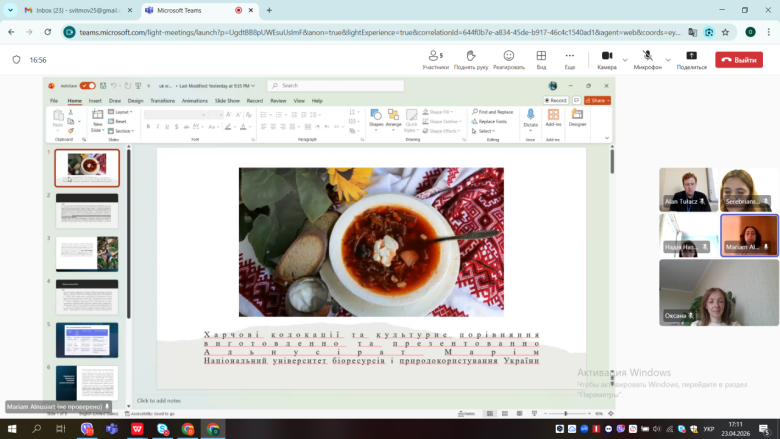This screenshot has width=780, height=439.
Task: Expand the camera options arrow
Action: click(x=625, y=60)
